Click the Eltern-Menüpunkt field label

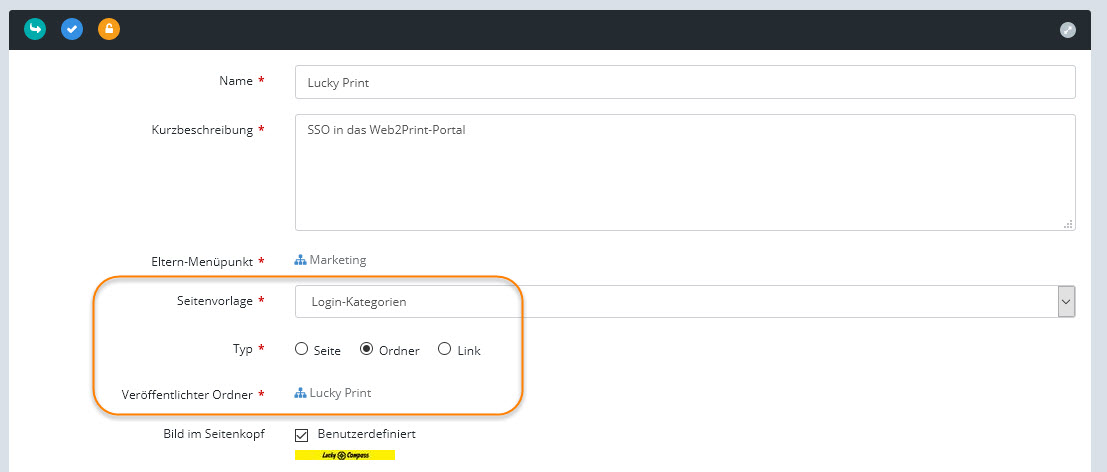point(203,261)
